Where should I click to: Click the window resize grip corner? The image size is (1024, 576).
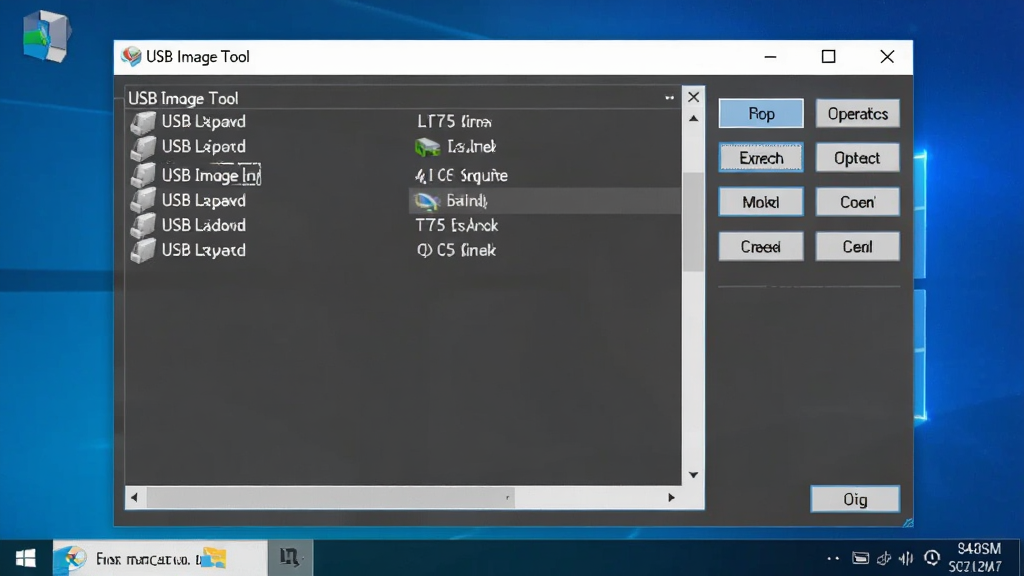click(907, 522)
